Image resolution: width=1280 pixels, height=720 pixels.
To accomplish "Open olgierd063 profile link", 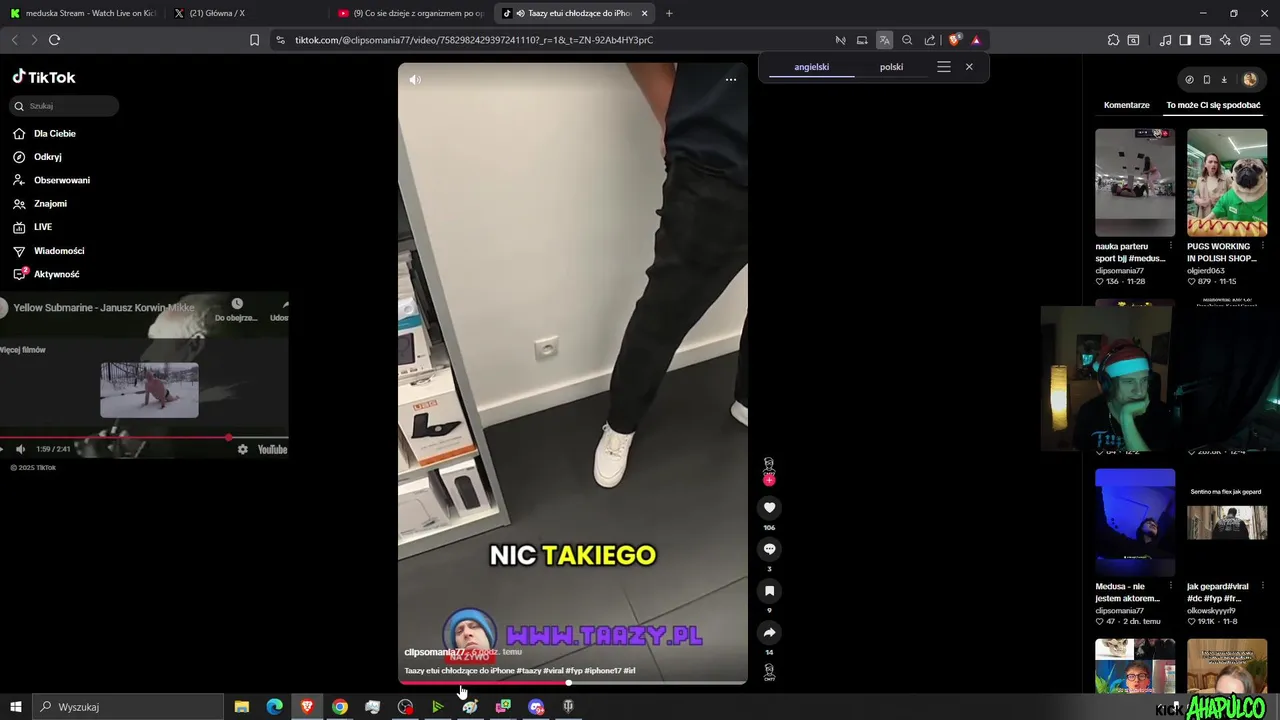I will [x=1206, y=270].
